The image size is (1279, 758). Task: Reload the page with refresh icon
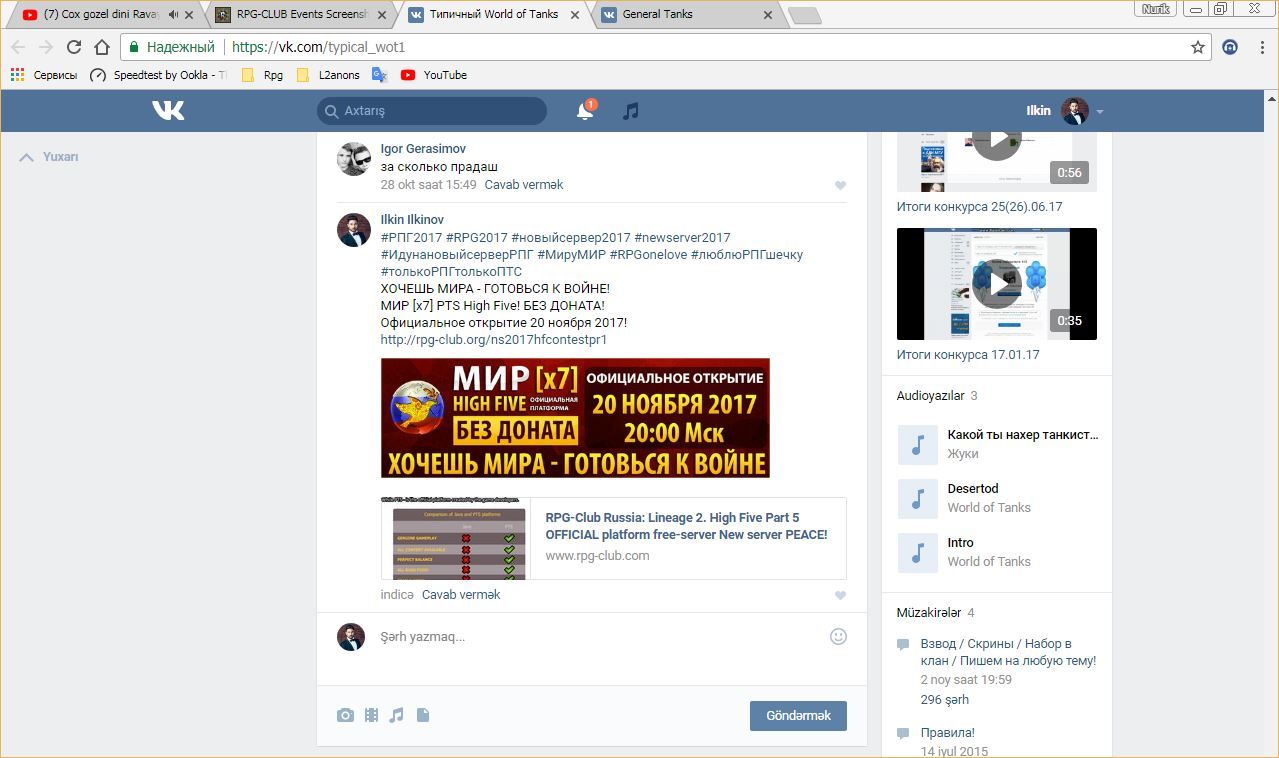[x=73, y=47]
